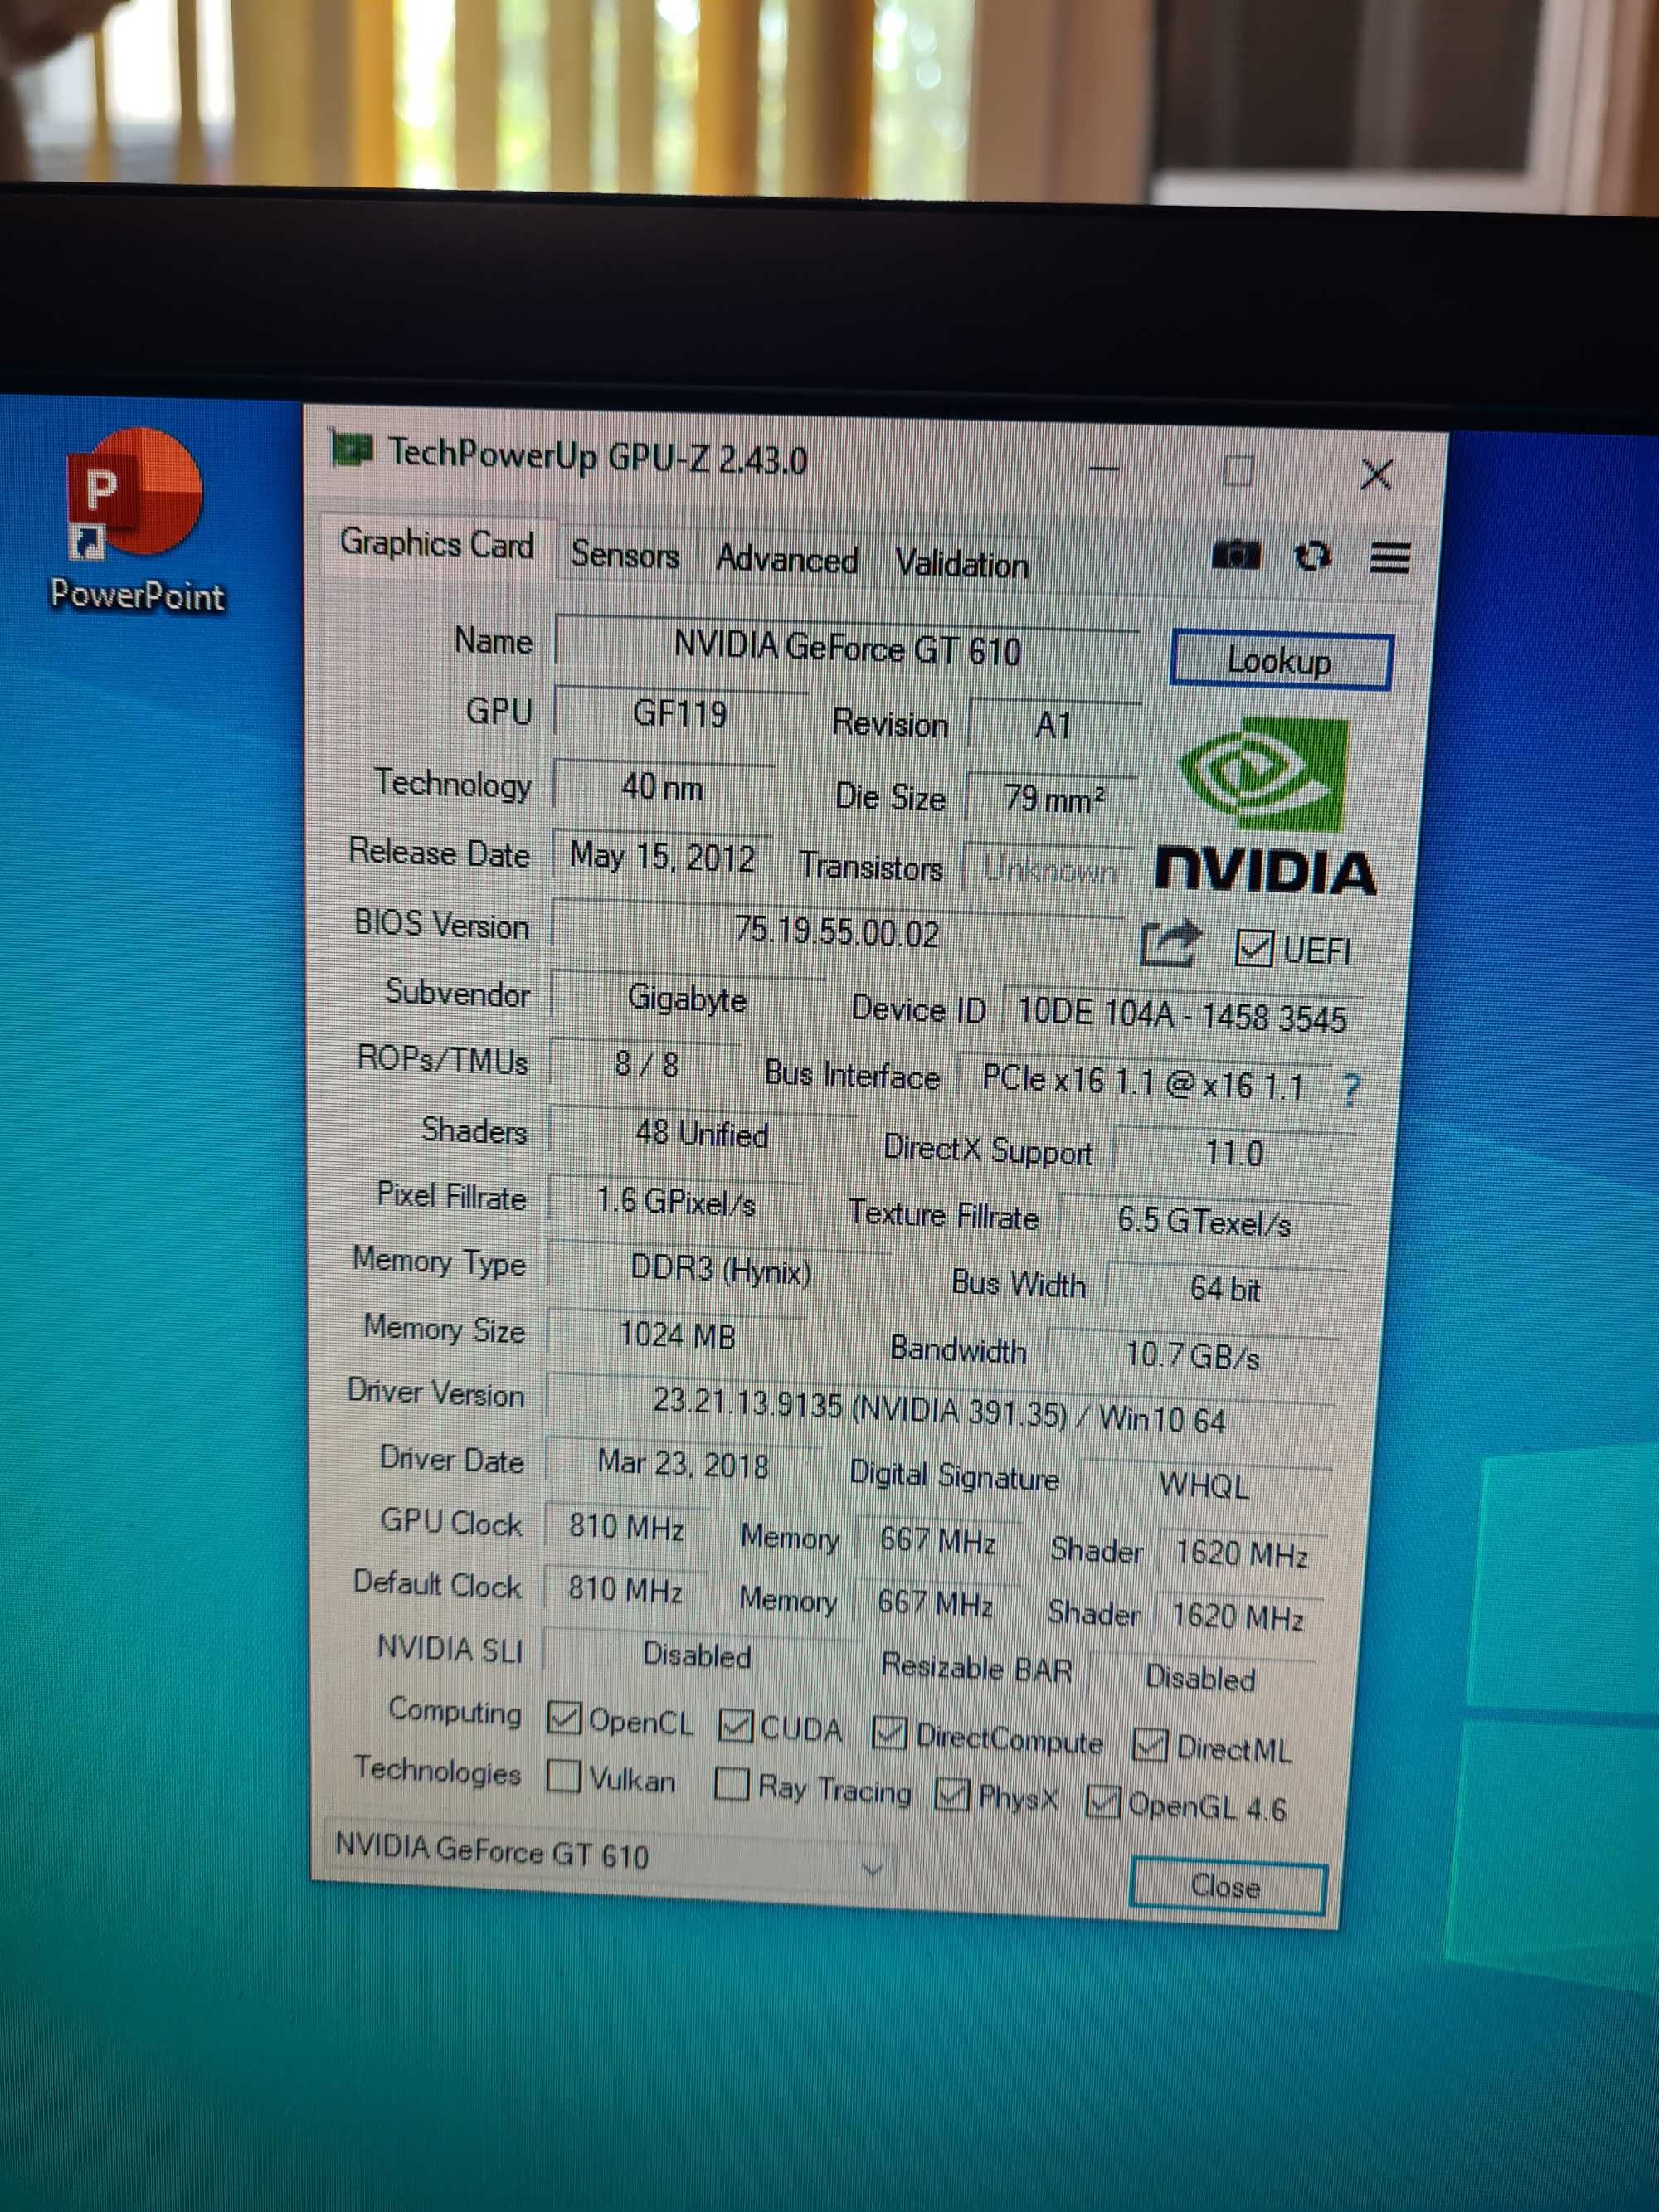
Task: Click the BIOS Version field 75.19.55.00.02
Action: (838, 931)
